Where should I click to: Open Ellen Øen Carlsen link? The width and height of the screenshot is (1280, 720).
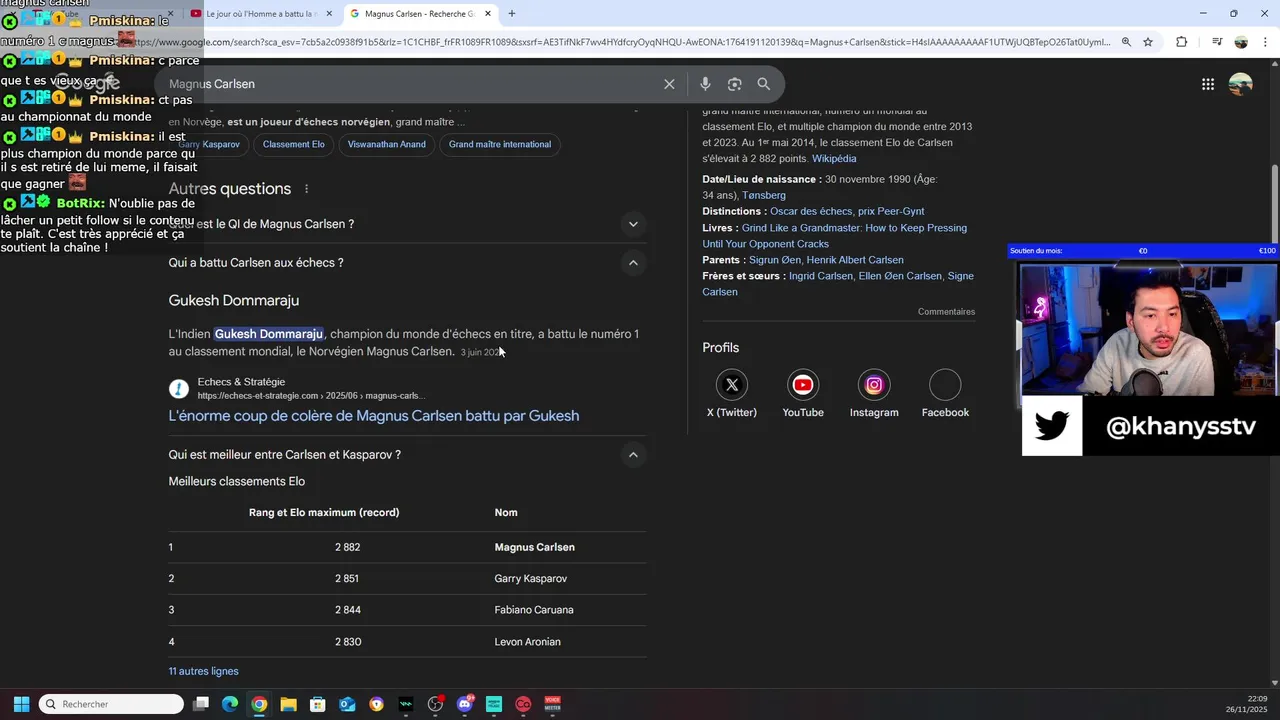[x=900, y=276]
